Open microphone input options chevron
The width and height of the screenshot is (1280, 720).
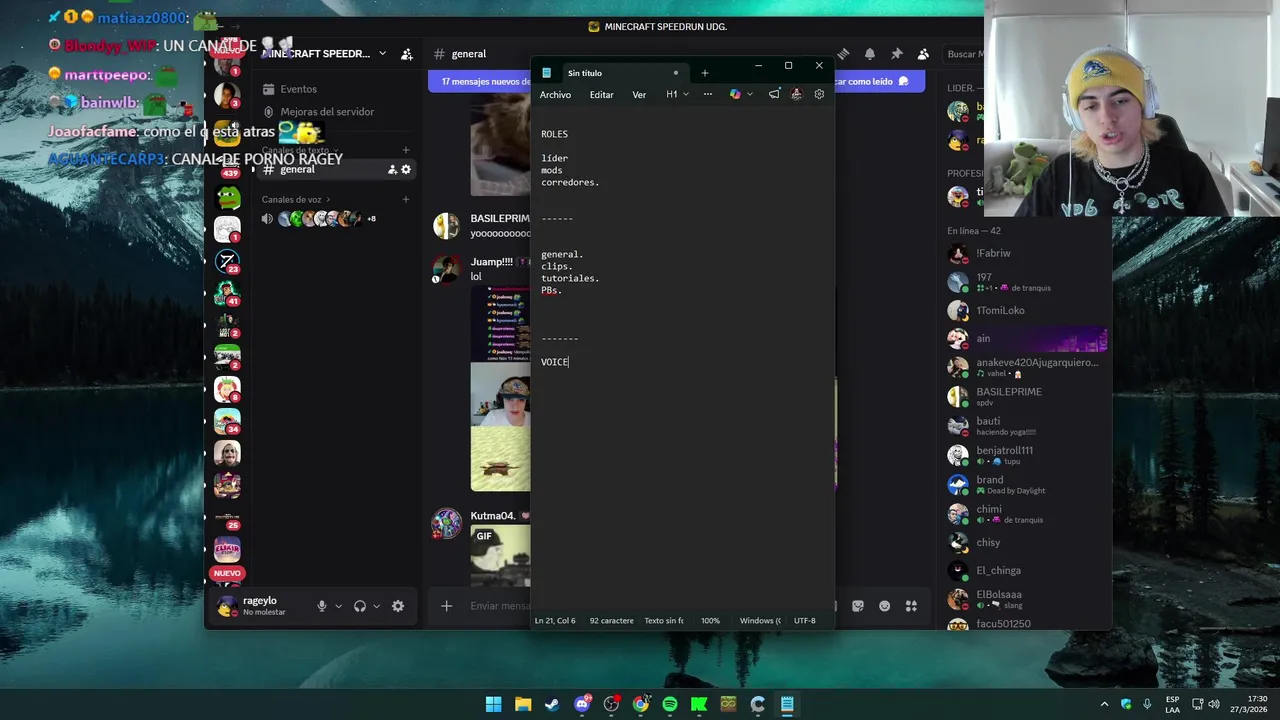point(338,606)
